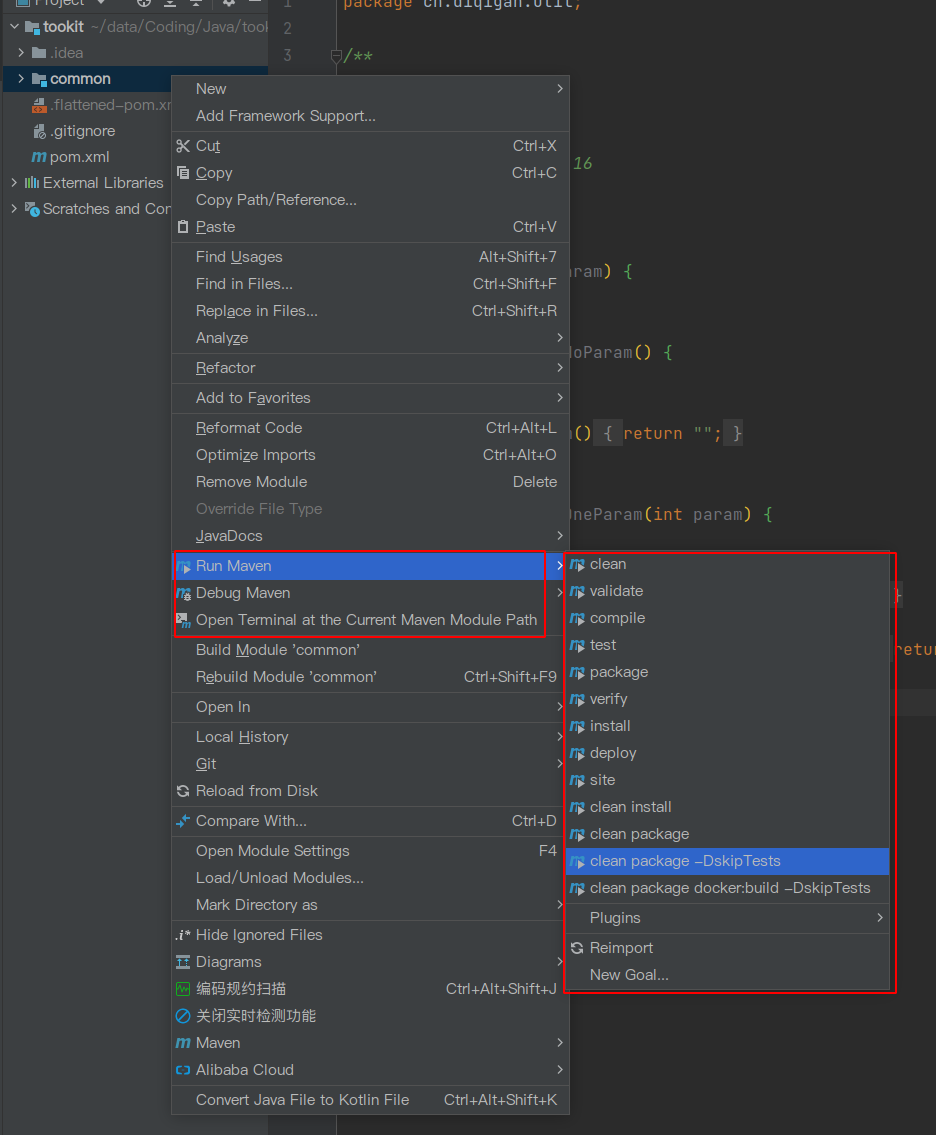Run clean package -DskipTests goal
Viewport: 936px width, 1135px height.
(728, 861)
